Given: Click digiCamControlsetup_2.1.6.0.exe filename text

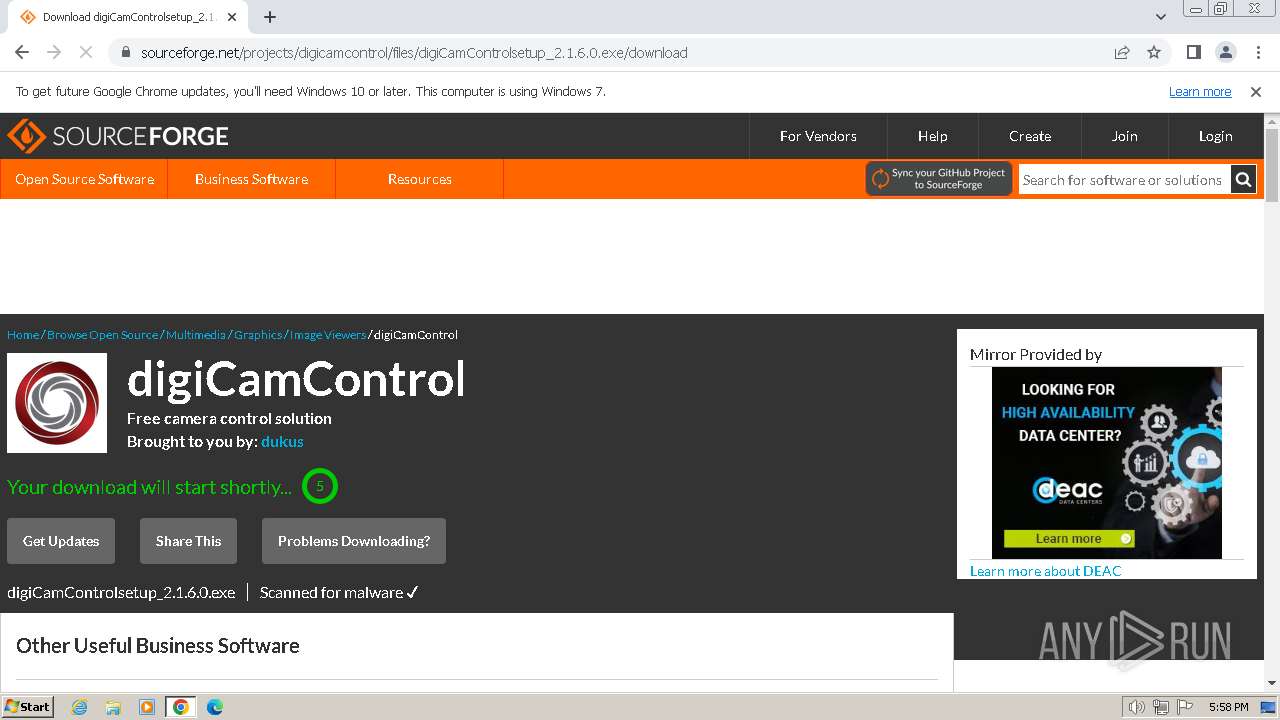Looking at the screenshot, I should coord(121,592).
